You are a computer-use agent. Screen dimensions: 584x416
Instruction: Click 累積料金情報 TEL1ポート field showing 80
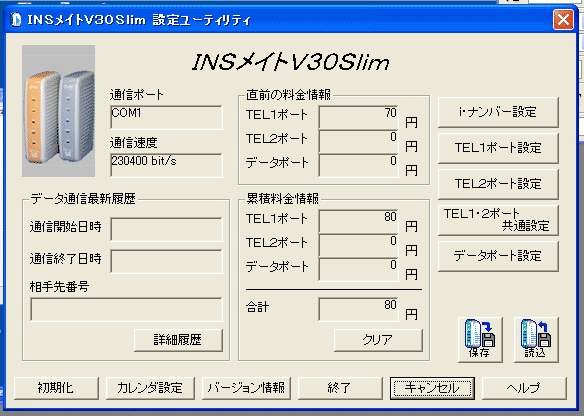coord(358,222)
